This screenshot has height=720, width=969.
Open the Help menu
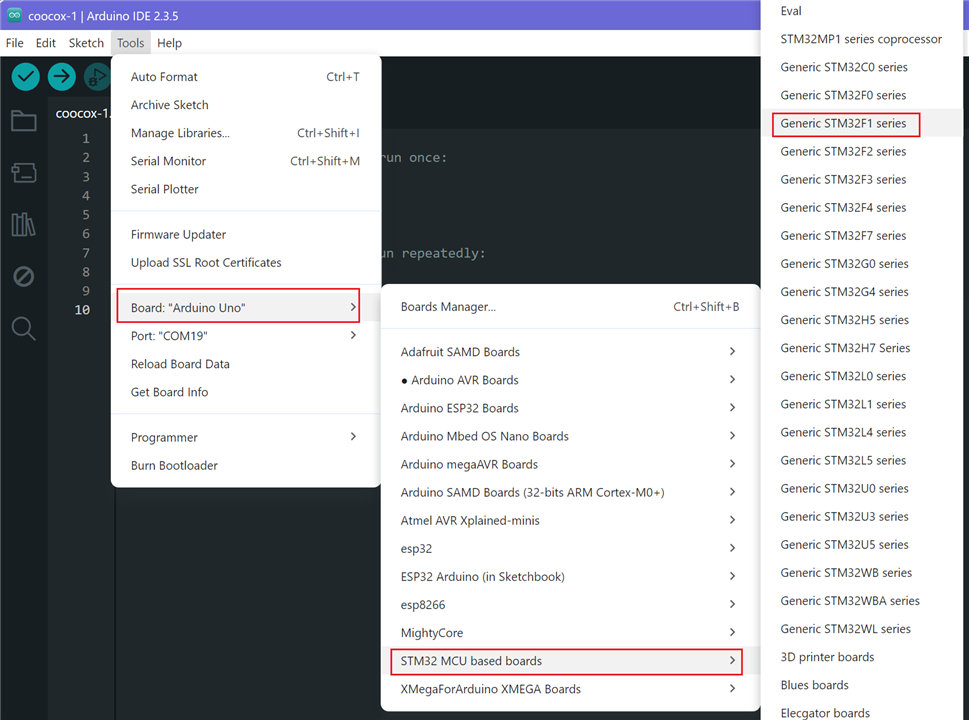(169, 43)
